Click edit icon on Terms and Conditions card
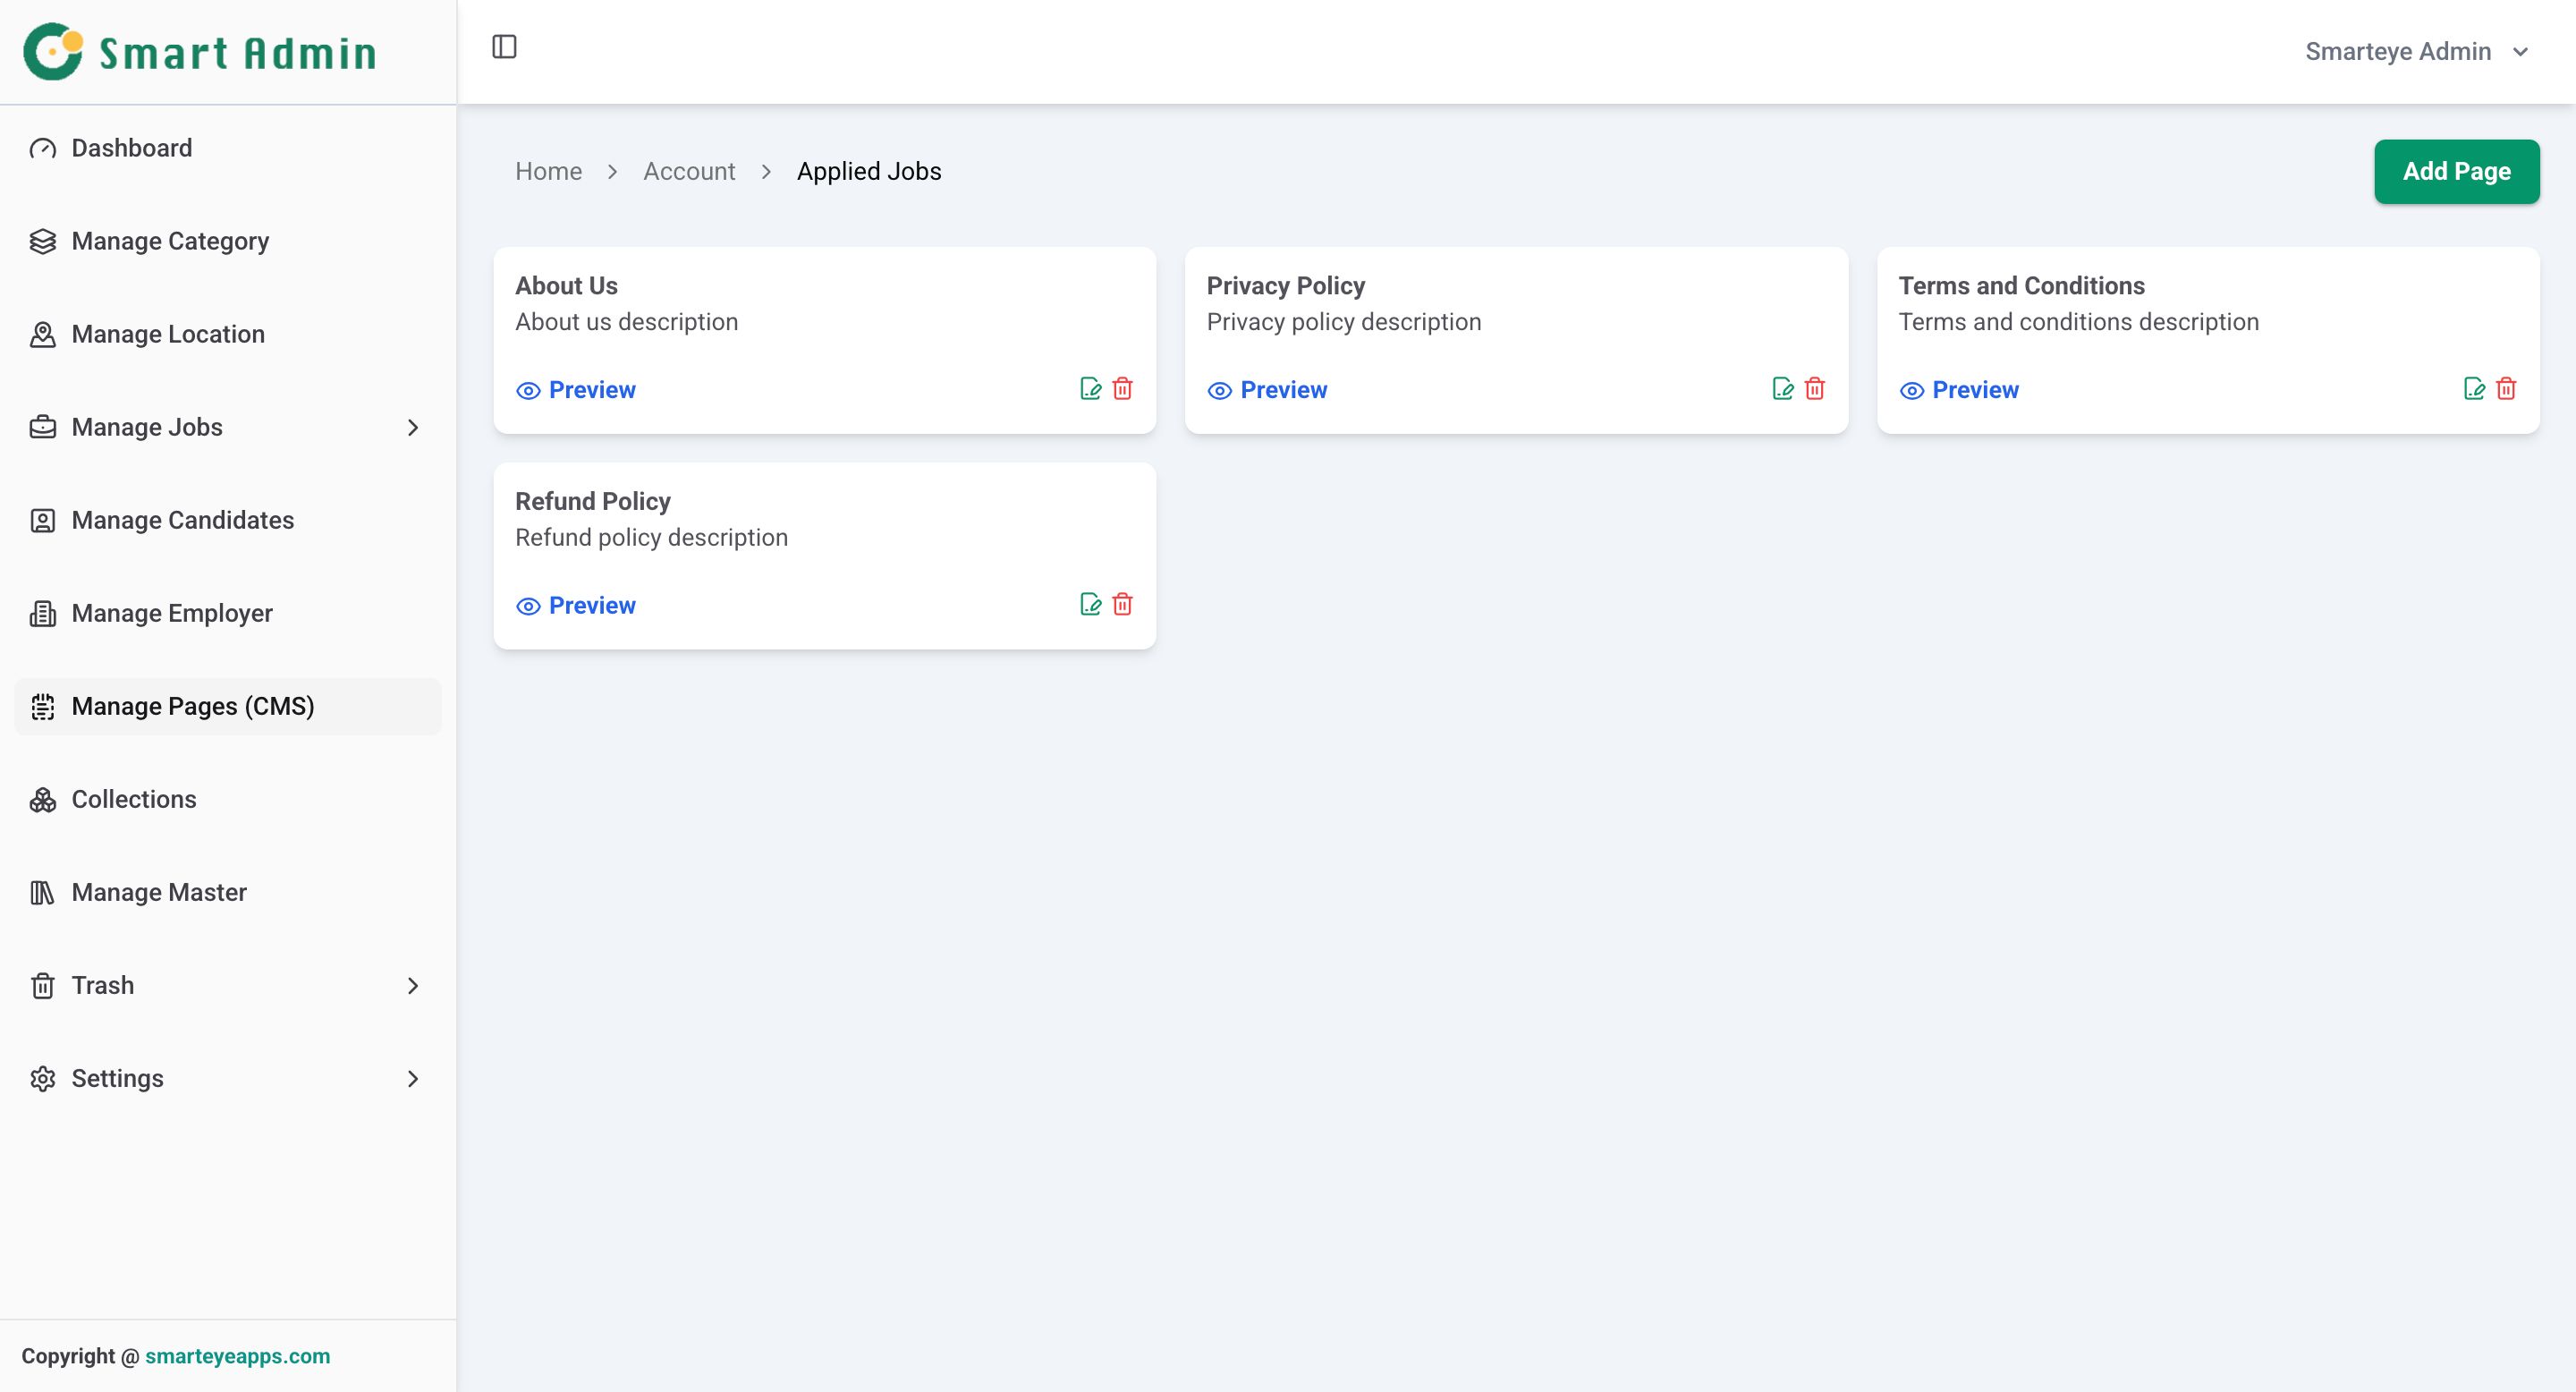 coord(2474,389)
